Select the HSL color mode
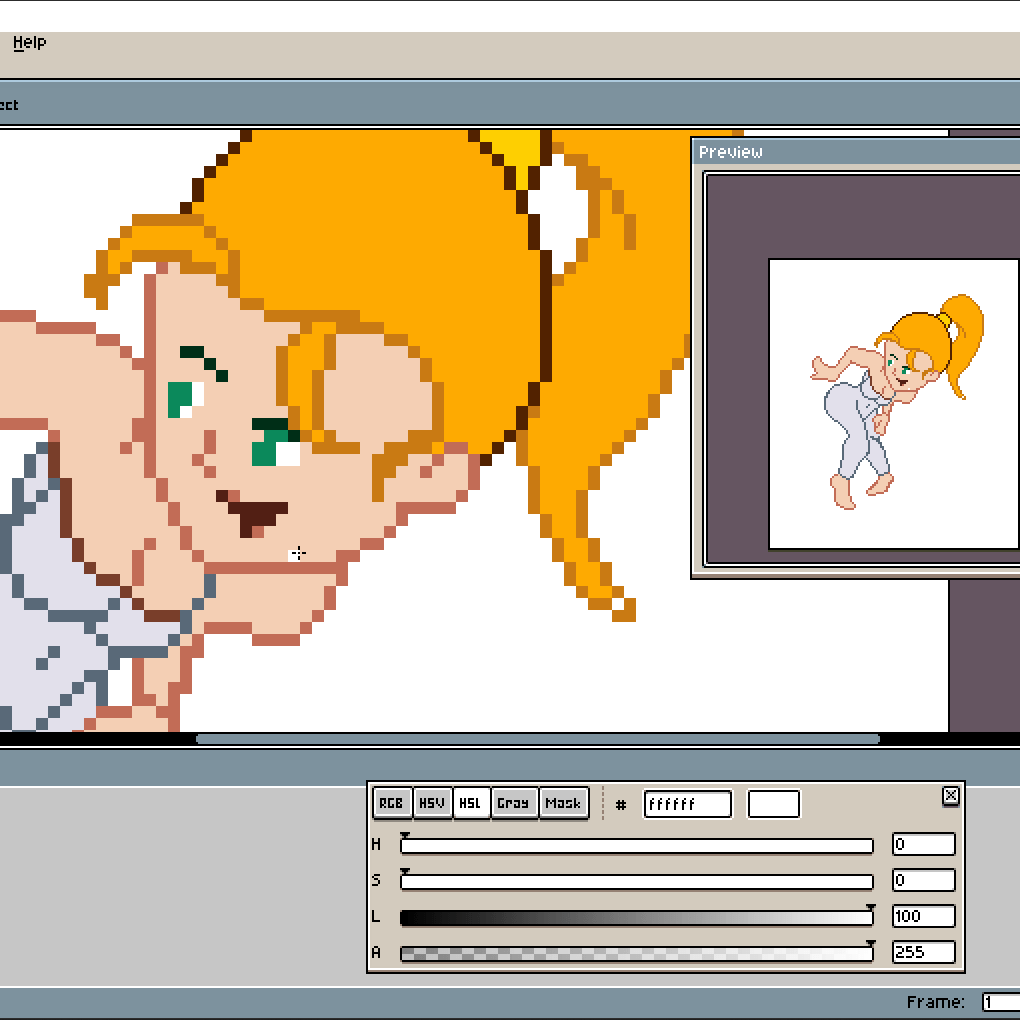This screenshot has height=1020, width=1020. (x=472, y=803)
